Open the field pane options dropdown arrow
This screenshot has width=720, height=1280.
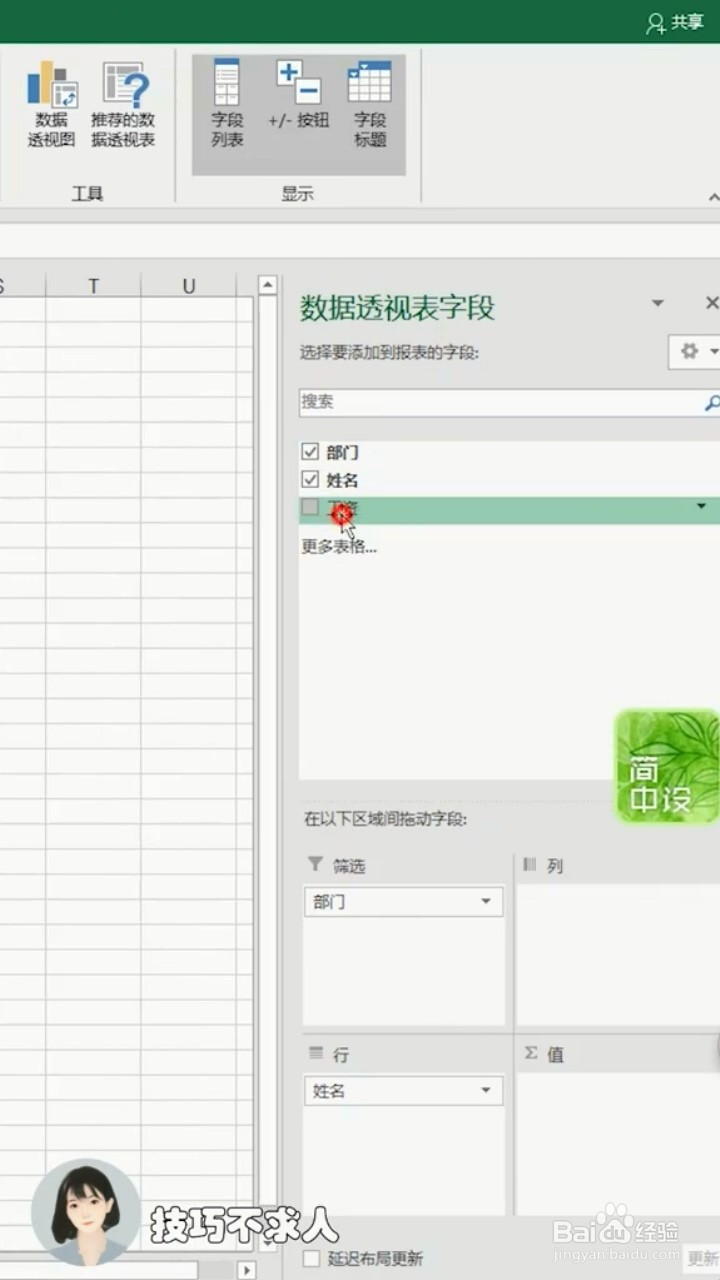tap(657, 303)
